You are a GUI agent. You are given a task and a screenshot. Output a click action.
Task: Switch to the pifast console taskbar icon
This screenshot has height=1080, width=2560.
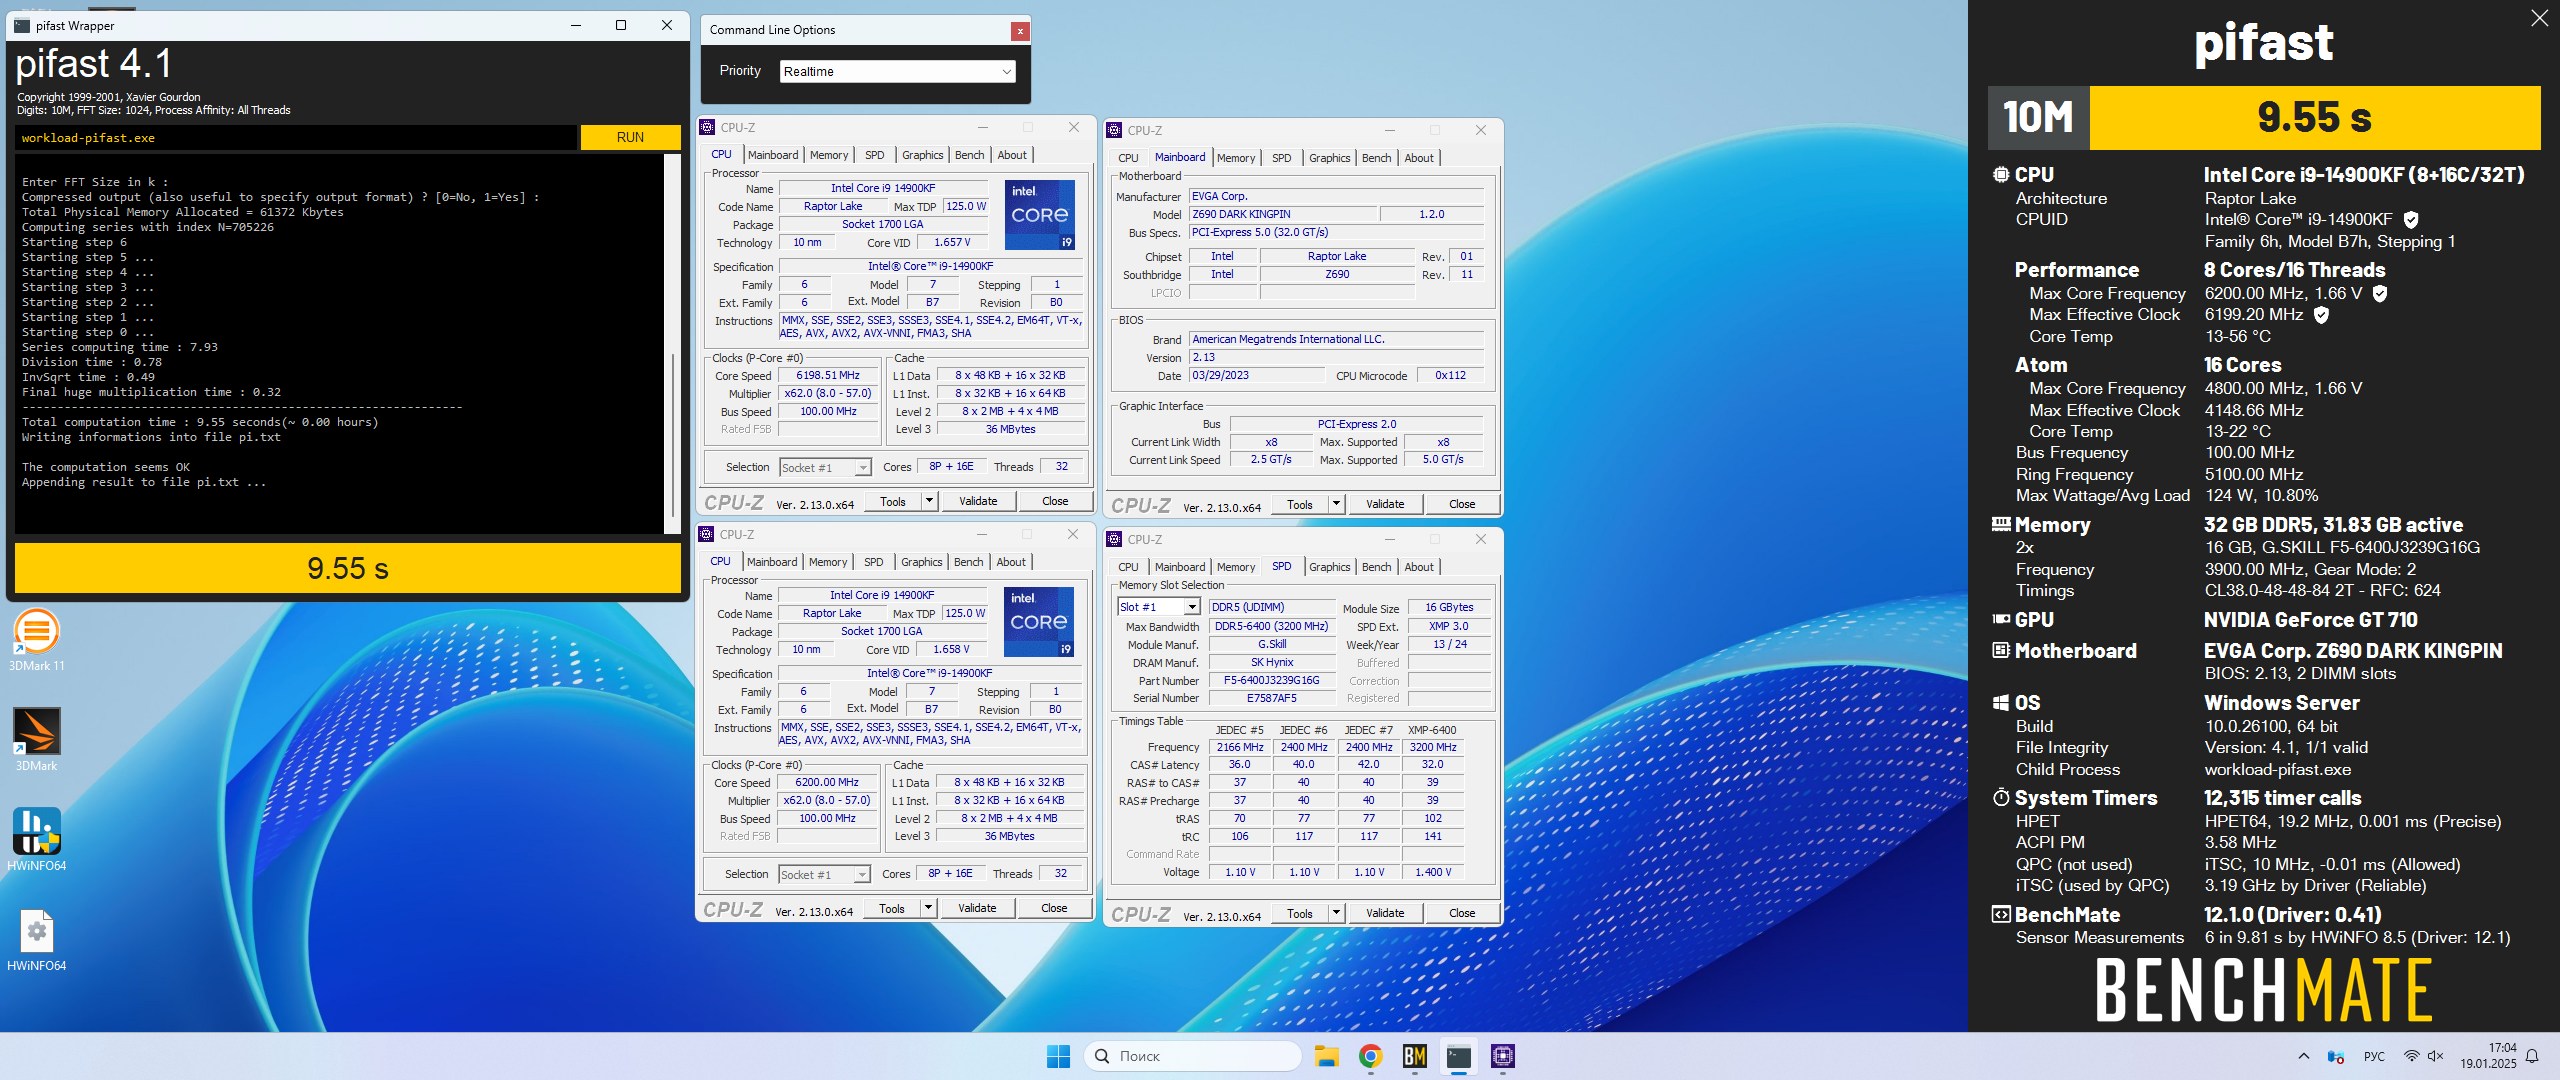click(1458, 1056)
